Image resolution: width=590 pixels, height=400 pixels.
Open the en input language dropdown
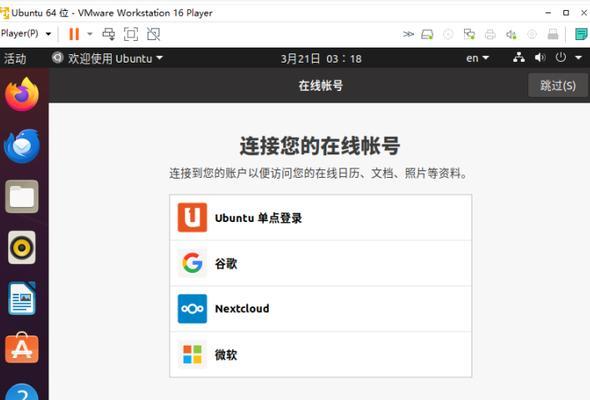477,58
